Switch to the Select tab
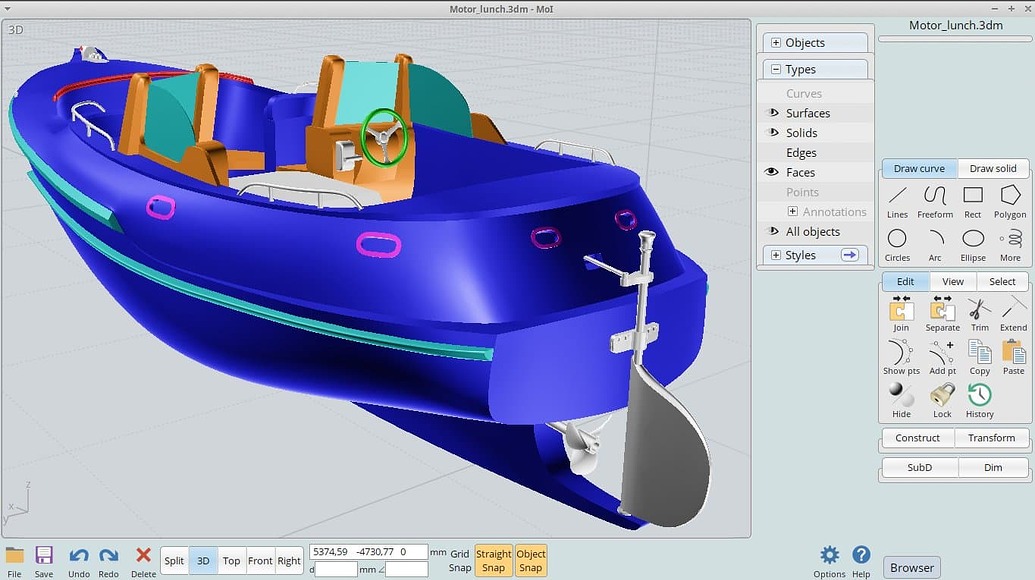Viewport: 1035px width, 580px height. [x=1002, y=281]
